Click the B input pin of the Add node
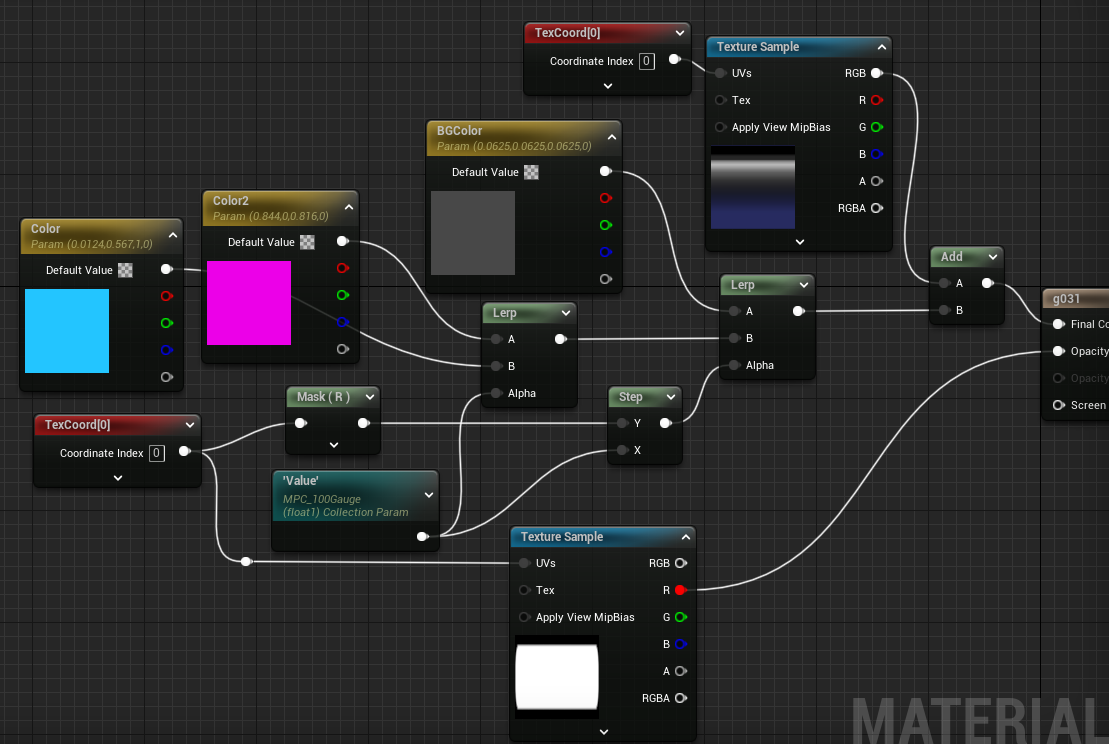This screenshot has height=744, width=1109. coord(944,310)
